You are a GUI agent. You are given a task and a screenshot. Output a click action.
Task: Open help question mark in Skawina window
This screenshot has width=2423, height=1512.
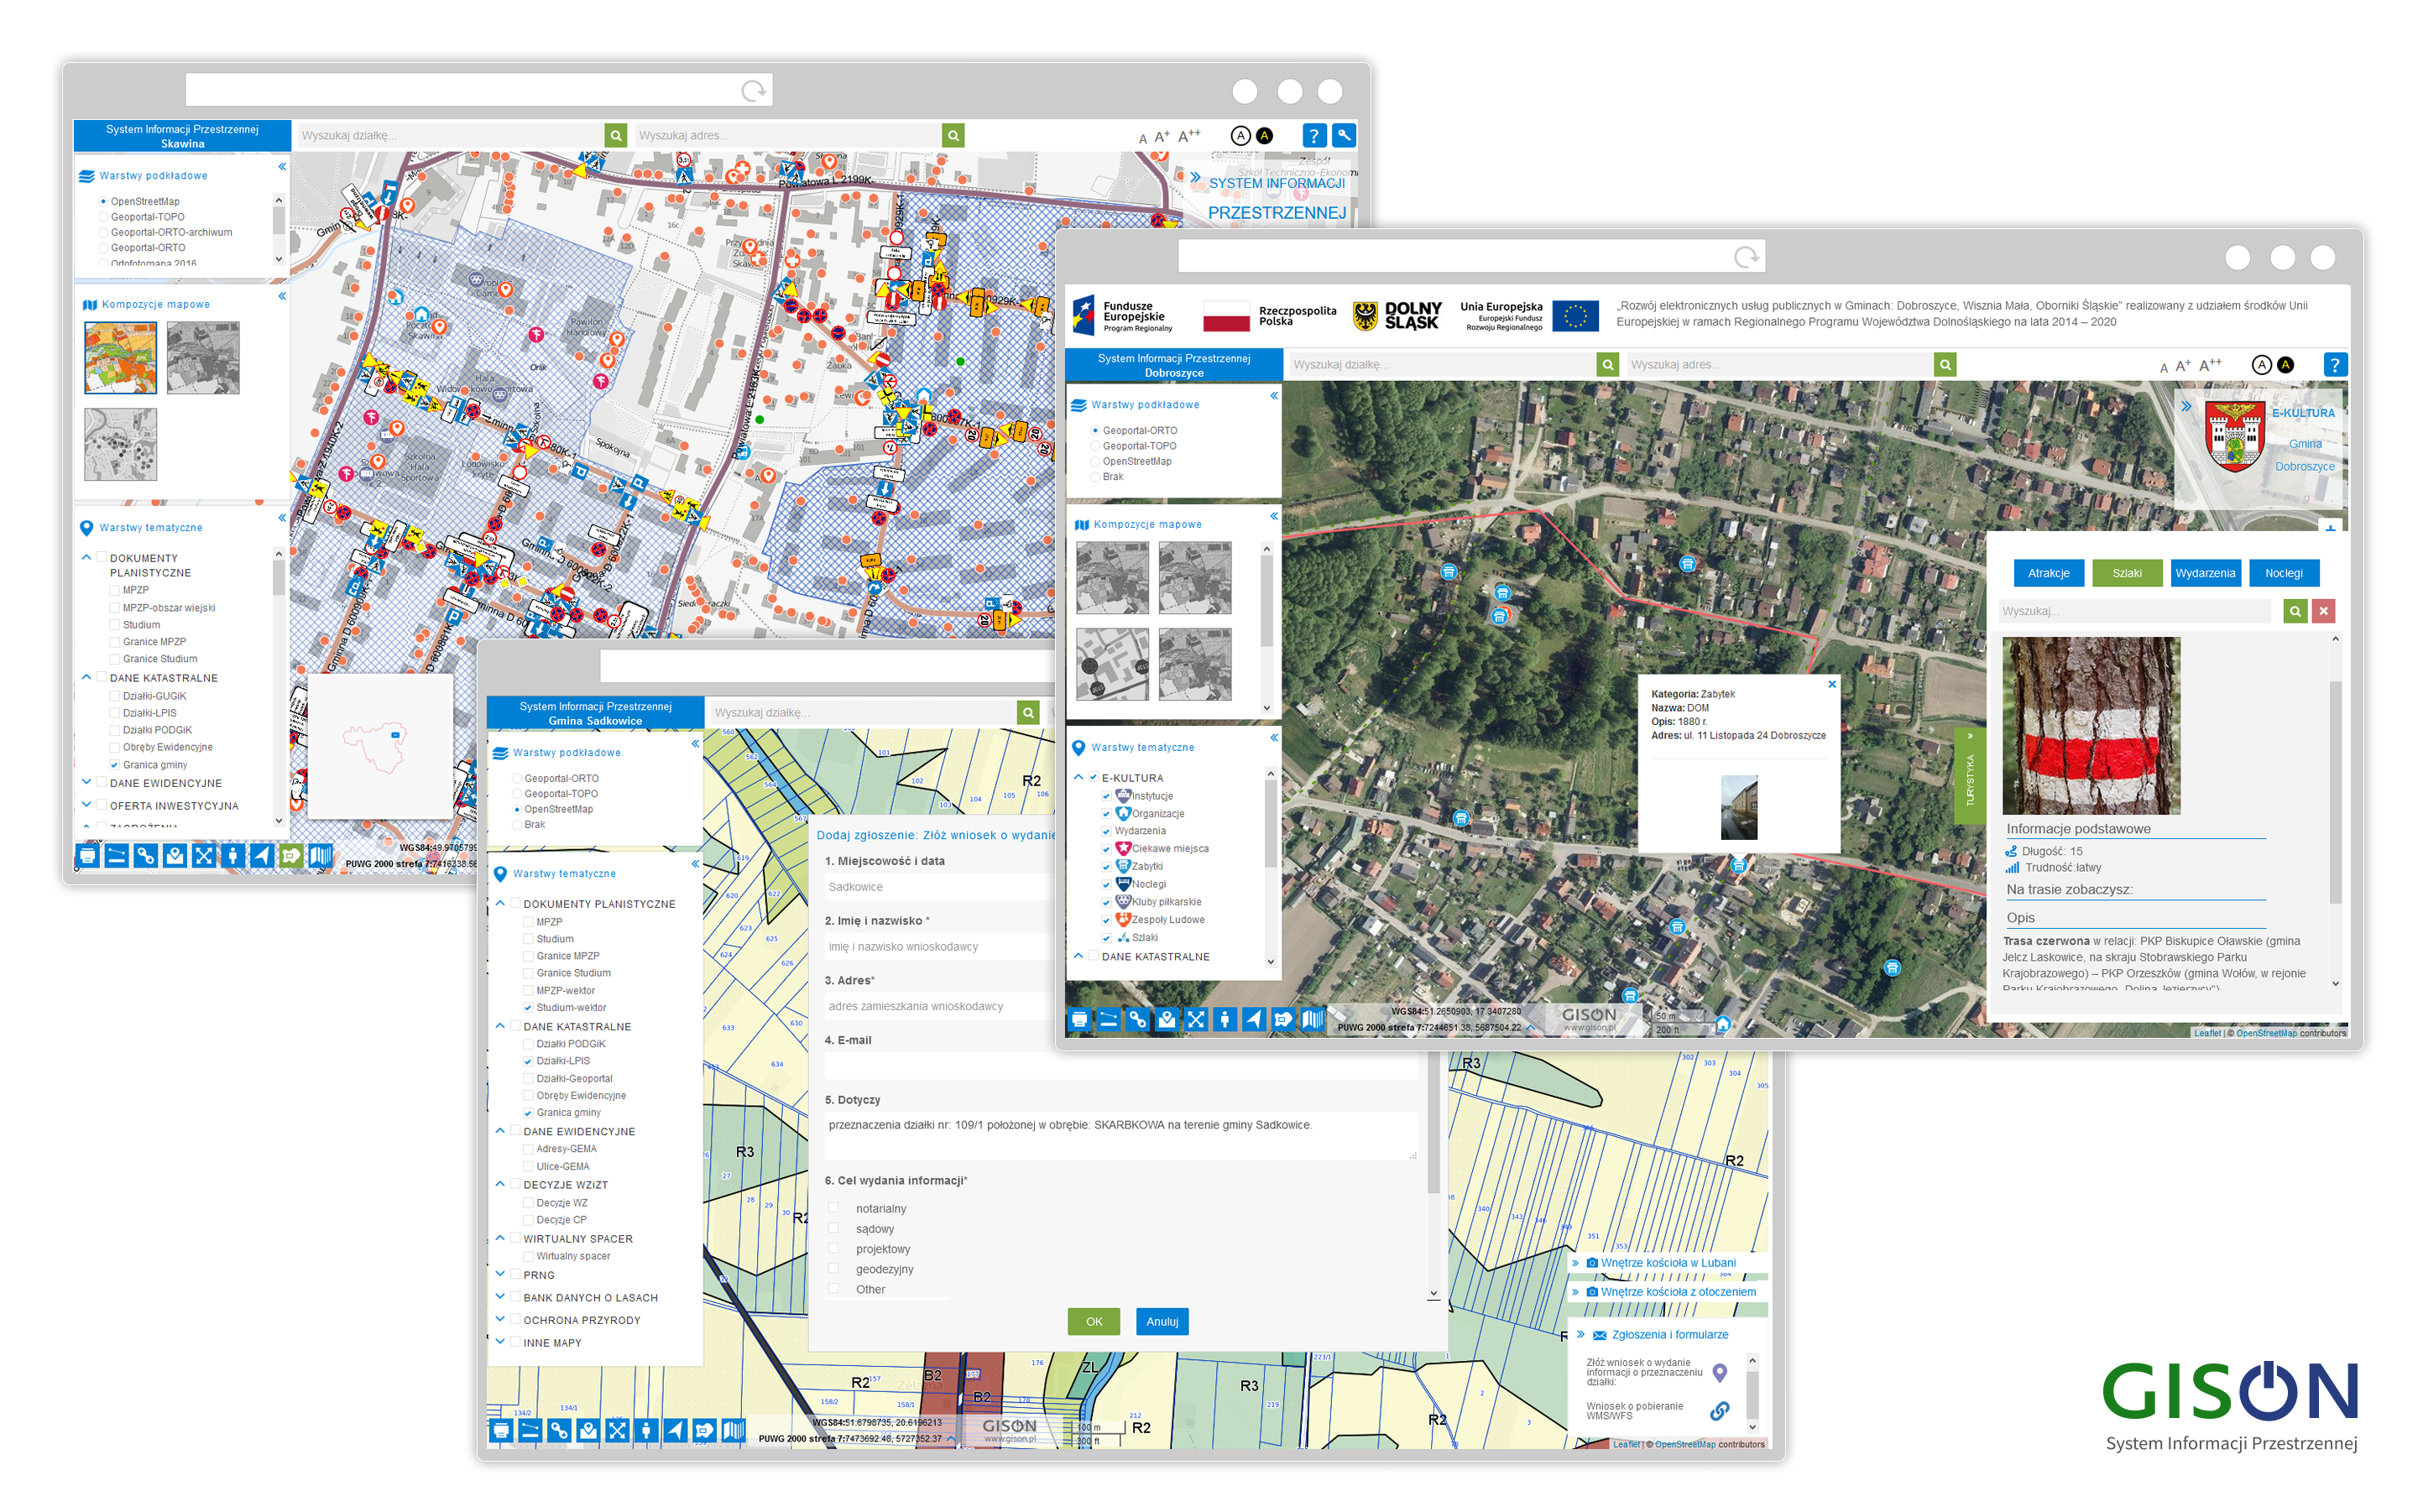[1314, 135]
